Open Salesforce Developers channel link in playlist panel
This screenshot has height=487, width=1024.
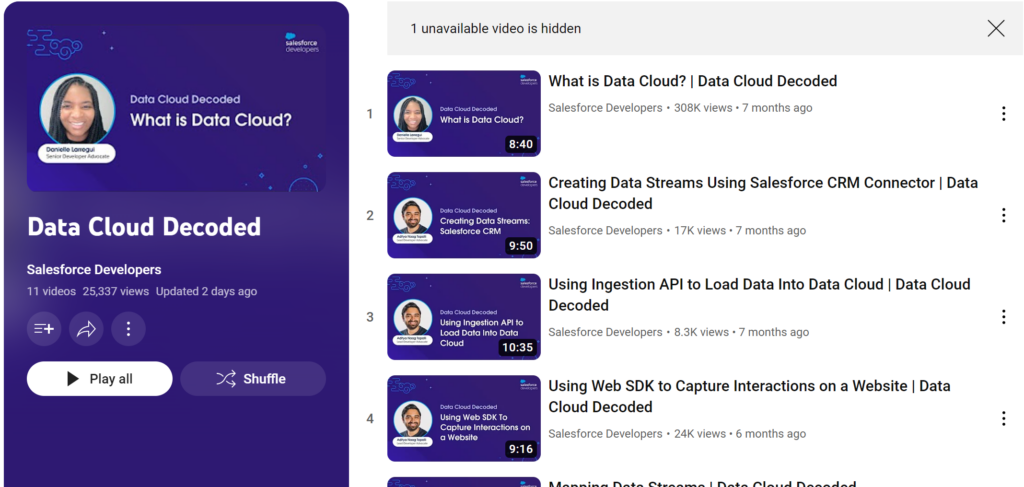[x=94, y=270]
